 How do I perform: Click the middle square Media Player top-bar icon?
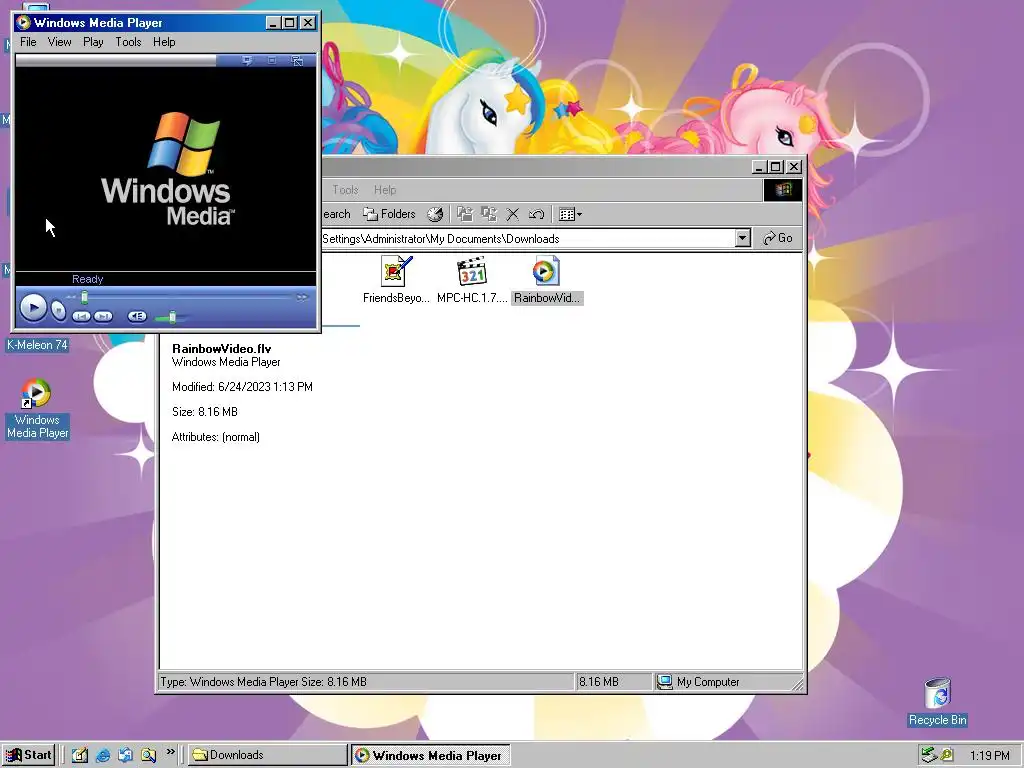272,61
